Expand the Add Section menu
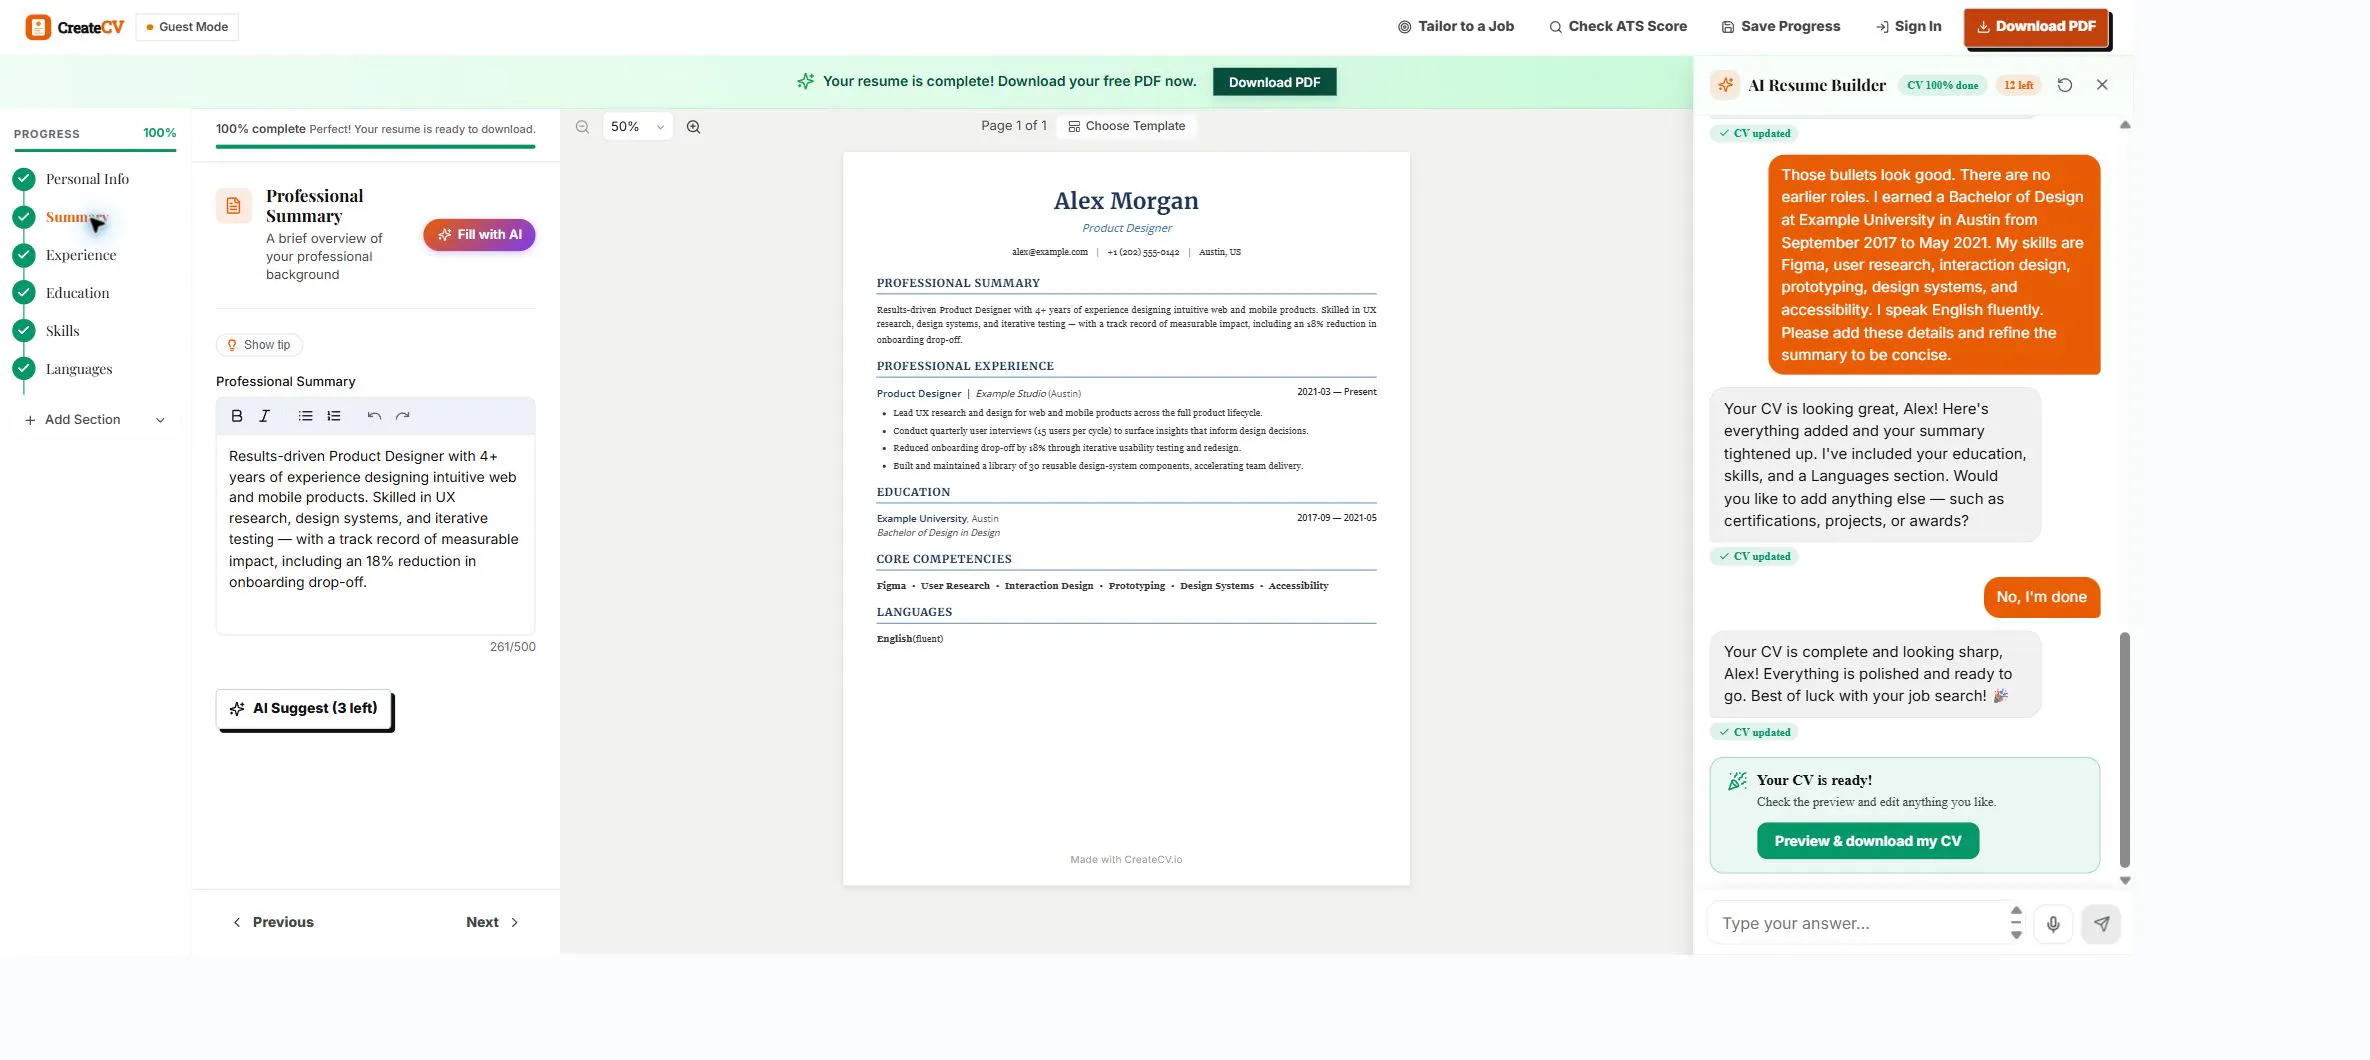The height and width of the screenshot is (1060, 2370). coord(95,420)
